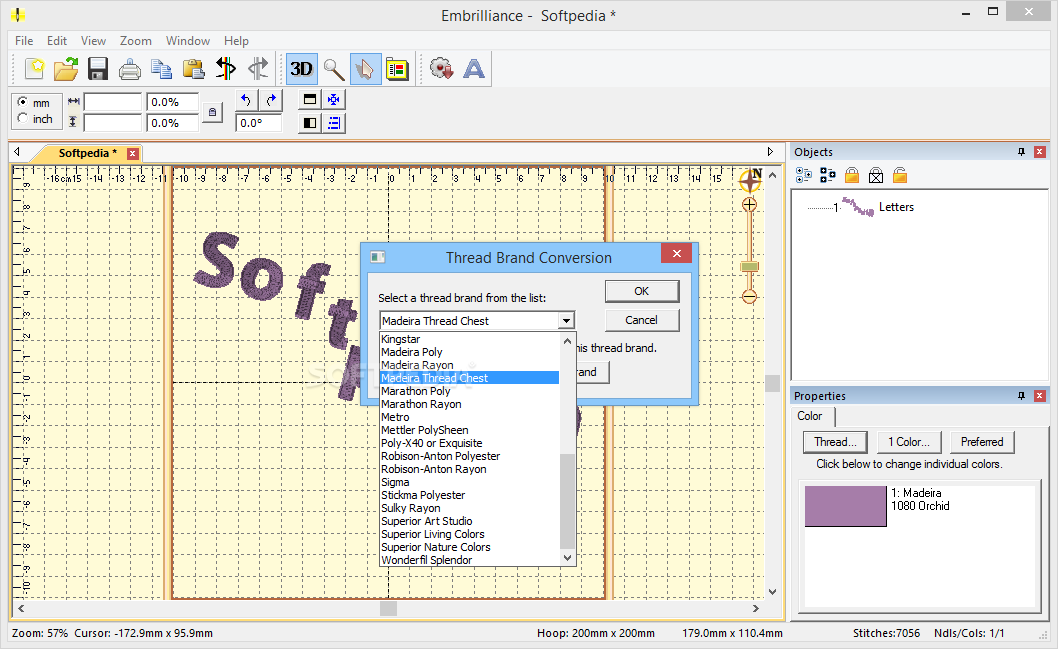Click the Madeira 1080 Orchid color swatch
The width and height of the screenshot is (1058, 649).
[845, 506]
